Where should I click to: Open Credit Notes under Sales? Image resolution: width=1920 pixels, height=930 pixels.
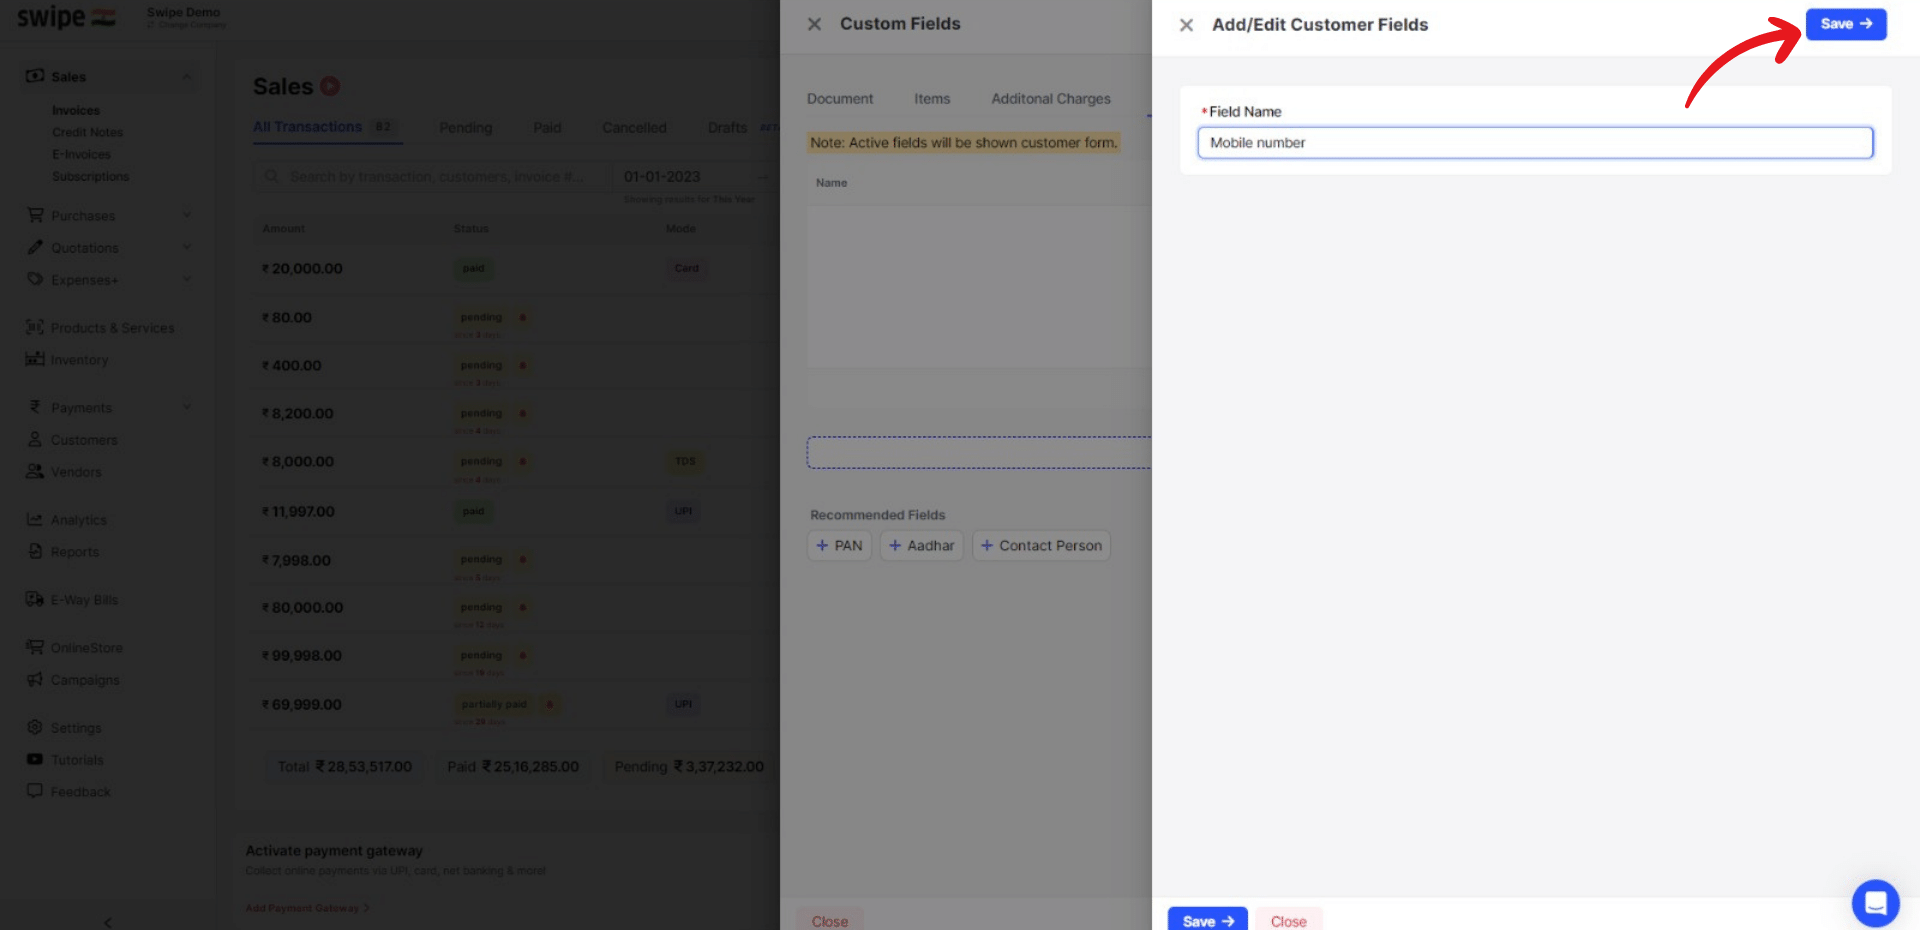click(88, 132)
